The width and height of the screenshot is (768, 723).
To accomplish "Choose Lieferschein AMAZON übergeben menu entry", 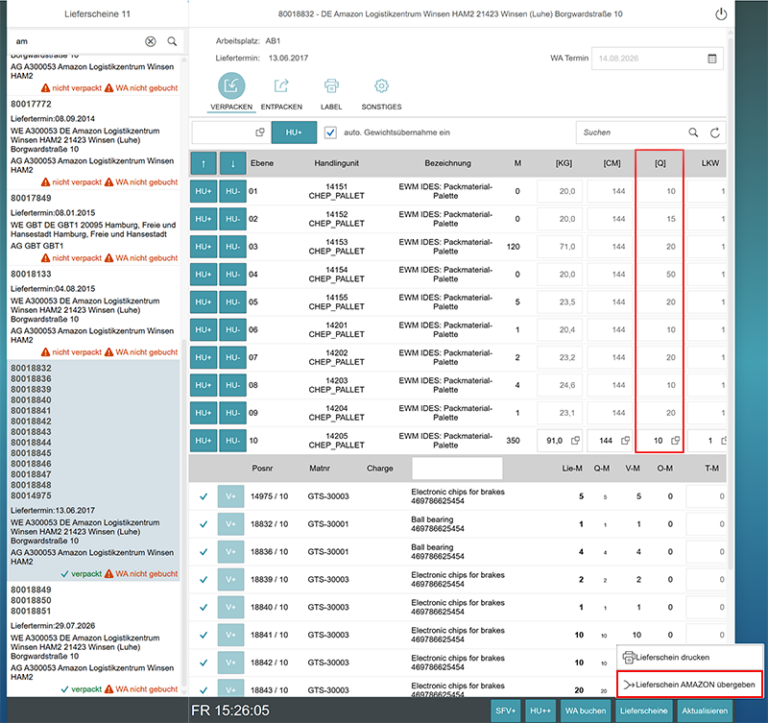I will click(x=690, y=684).
